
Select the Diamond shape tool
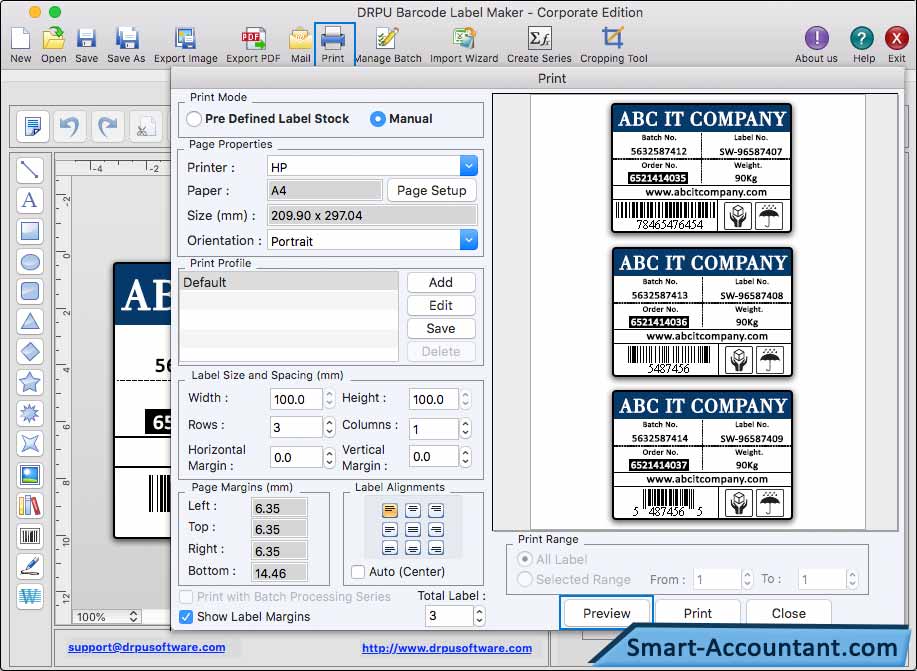click(30, 352)
